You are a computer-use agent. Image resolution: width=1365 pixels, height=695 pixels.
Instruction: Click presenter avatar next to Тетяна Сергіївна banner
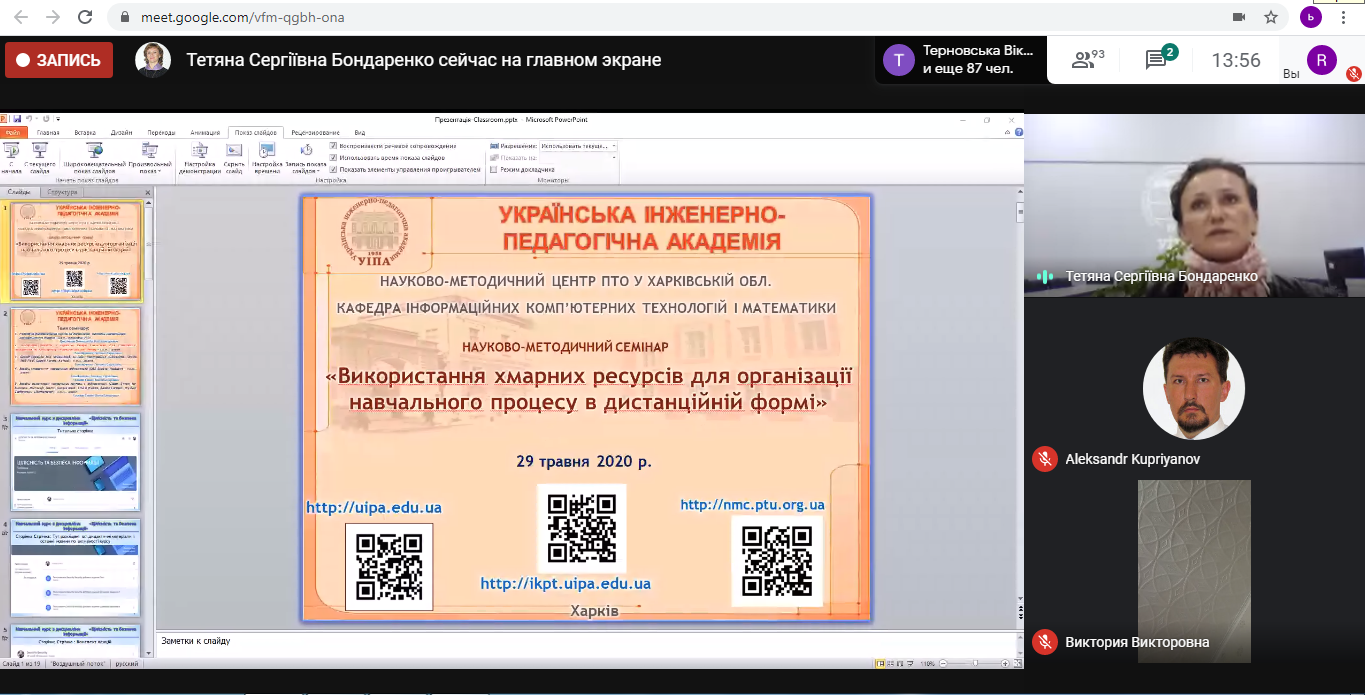[153, 60]
